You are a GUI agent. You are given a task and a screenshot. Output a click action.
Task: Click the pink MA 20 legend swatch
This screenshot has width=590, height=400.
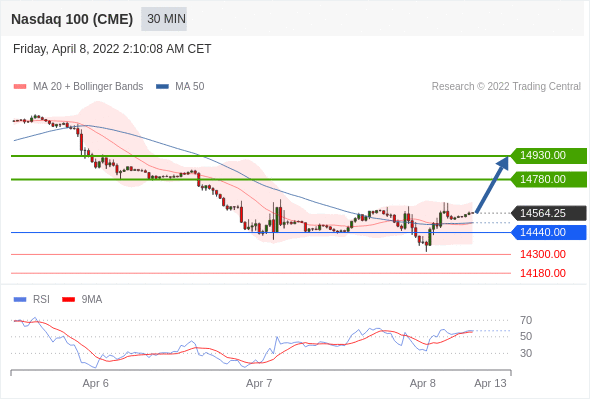pos(20,87)
